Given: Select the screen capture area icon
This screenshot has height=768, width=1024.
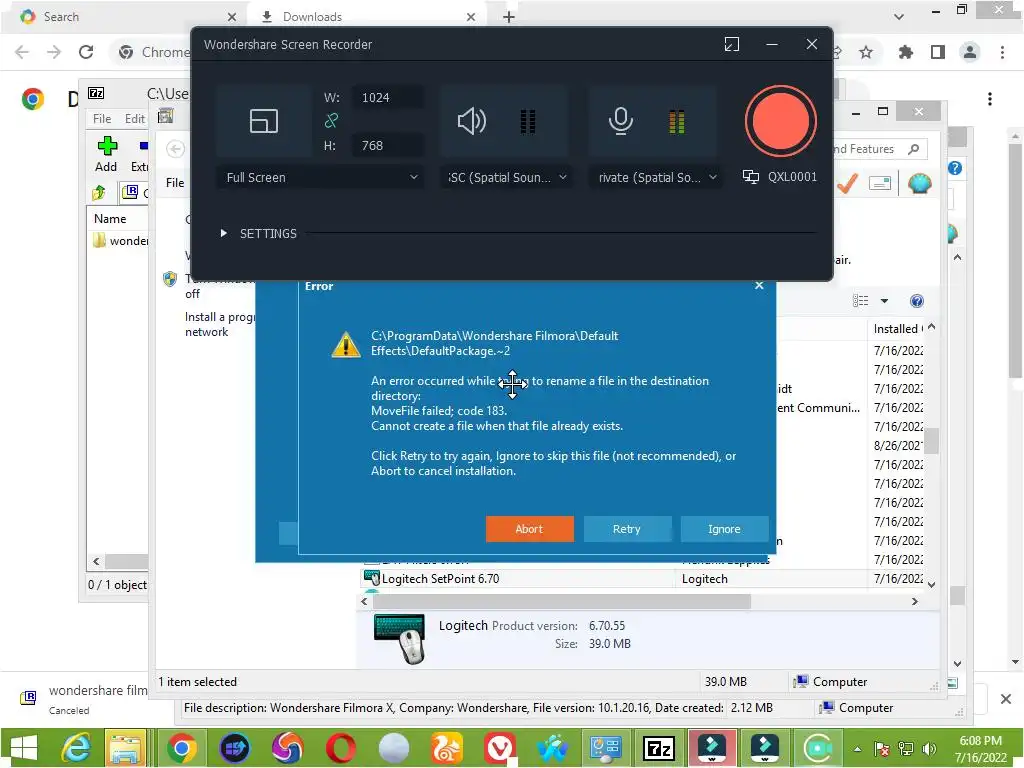Looking at the screenshot, I should pyautogui.click(x=264, y=121).
